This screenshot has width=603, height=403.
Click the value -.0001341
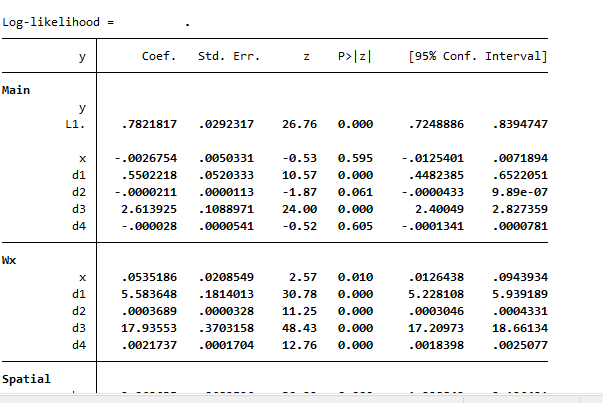433,226
